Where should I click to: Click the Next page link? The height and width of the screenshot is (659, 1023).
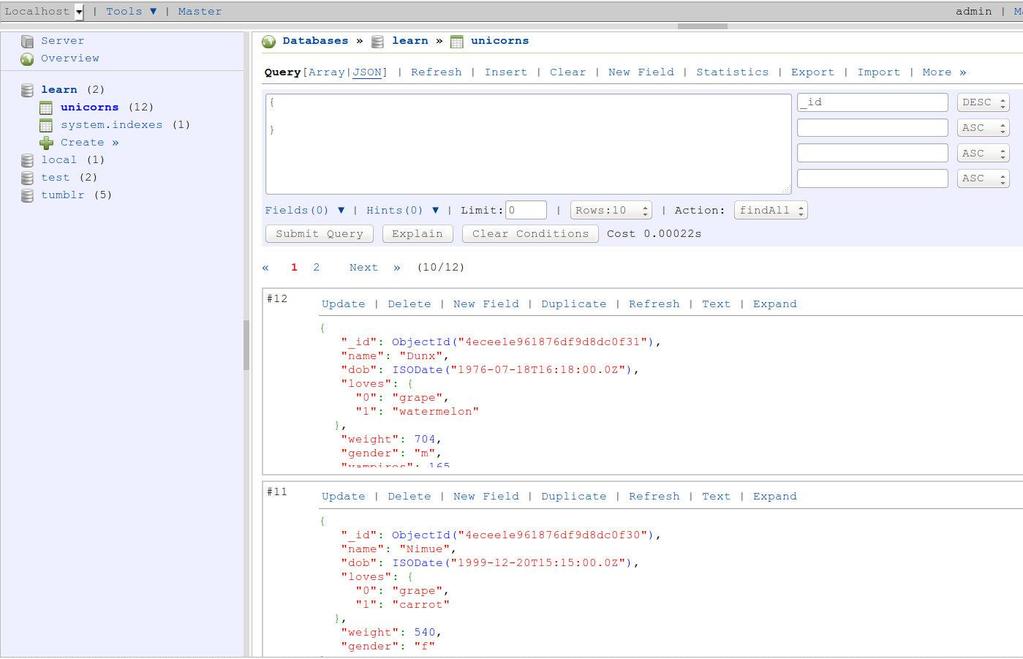point(363,268)
